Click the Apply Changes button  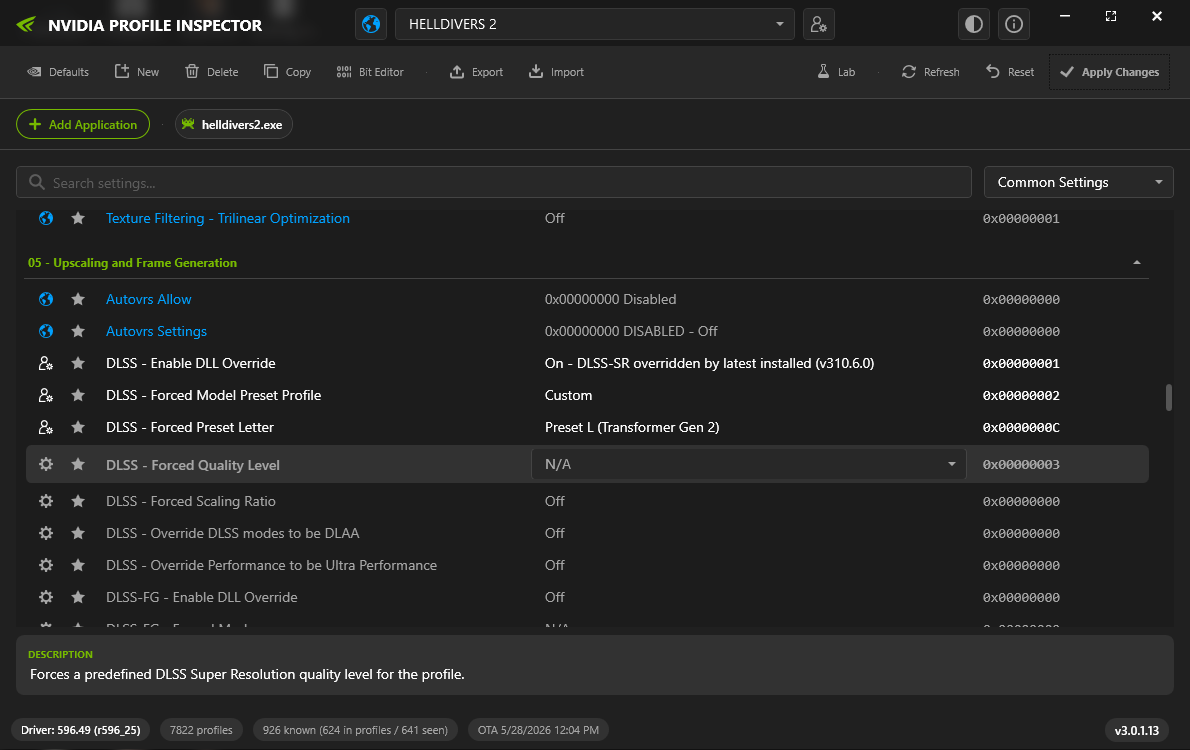tap(1109, 72)
